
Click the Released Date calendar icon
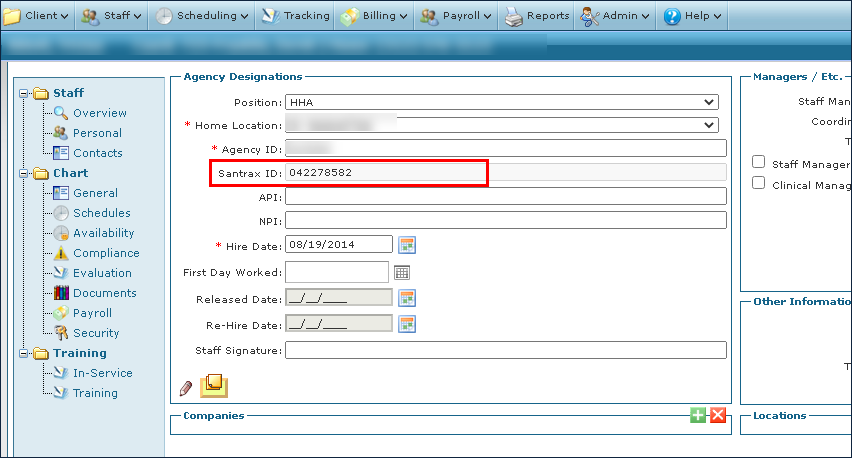[407, 298]
